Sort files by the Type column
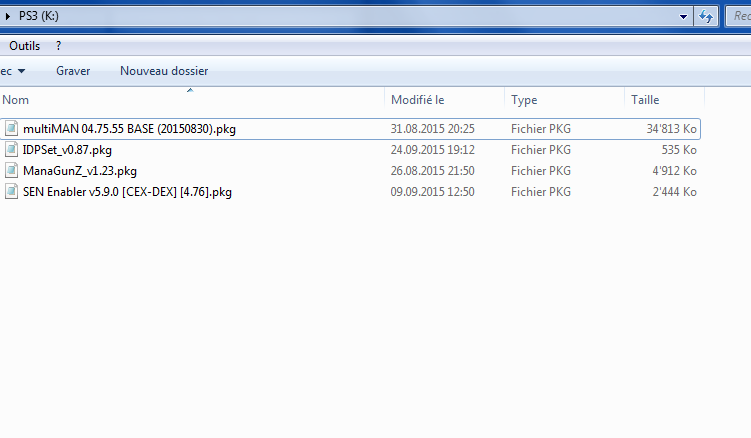The width and height of the screenshot is (751, 438). (x=524, y=100)
